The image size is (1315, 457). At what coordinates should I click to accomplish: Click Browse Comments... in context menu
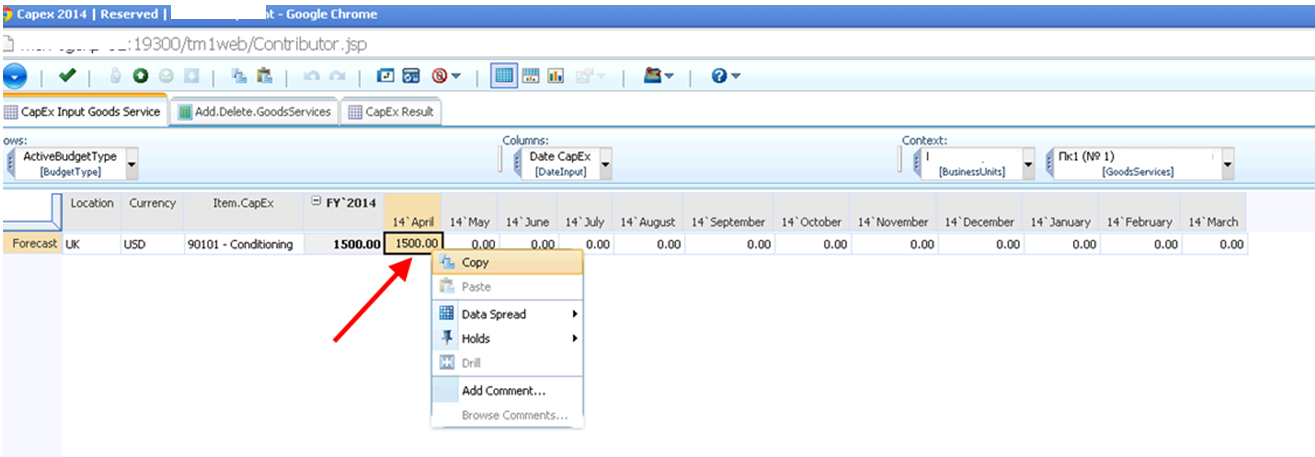click(507, 415)
